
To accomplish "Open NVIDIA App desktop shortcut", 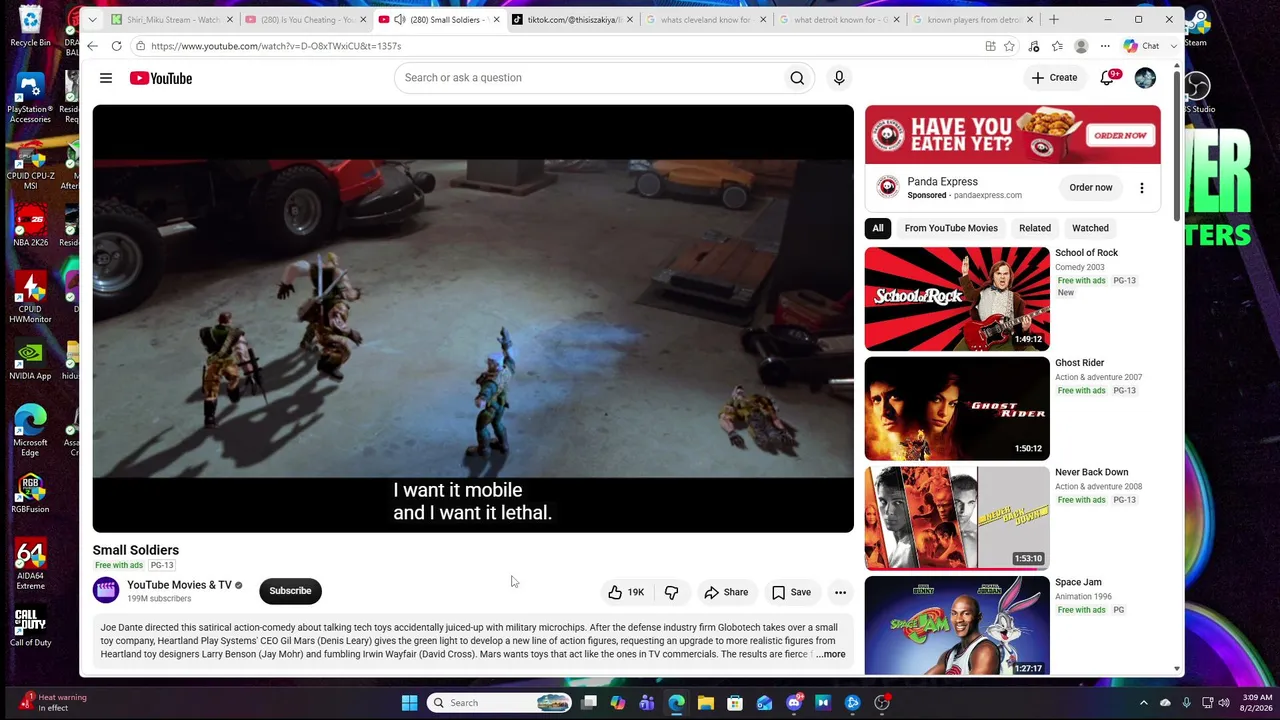I will 30,361.
